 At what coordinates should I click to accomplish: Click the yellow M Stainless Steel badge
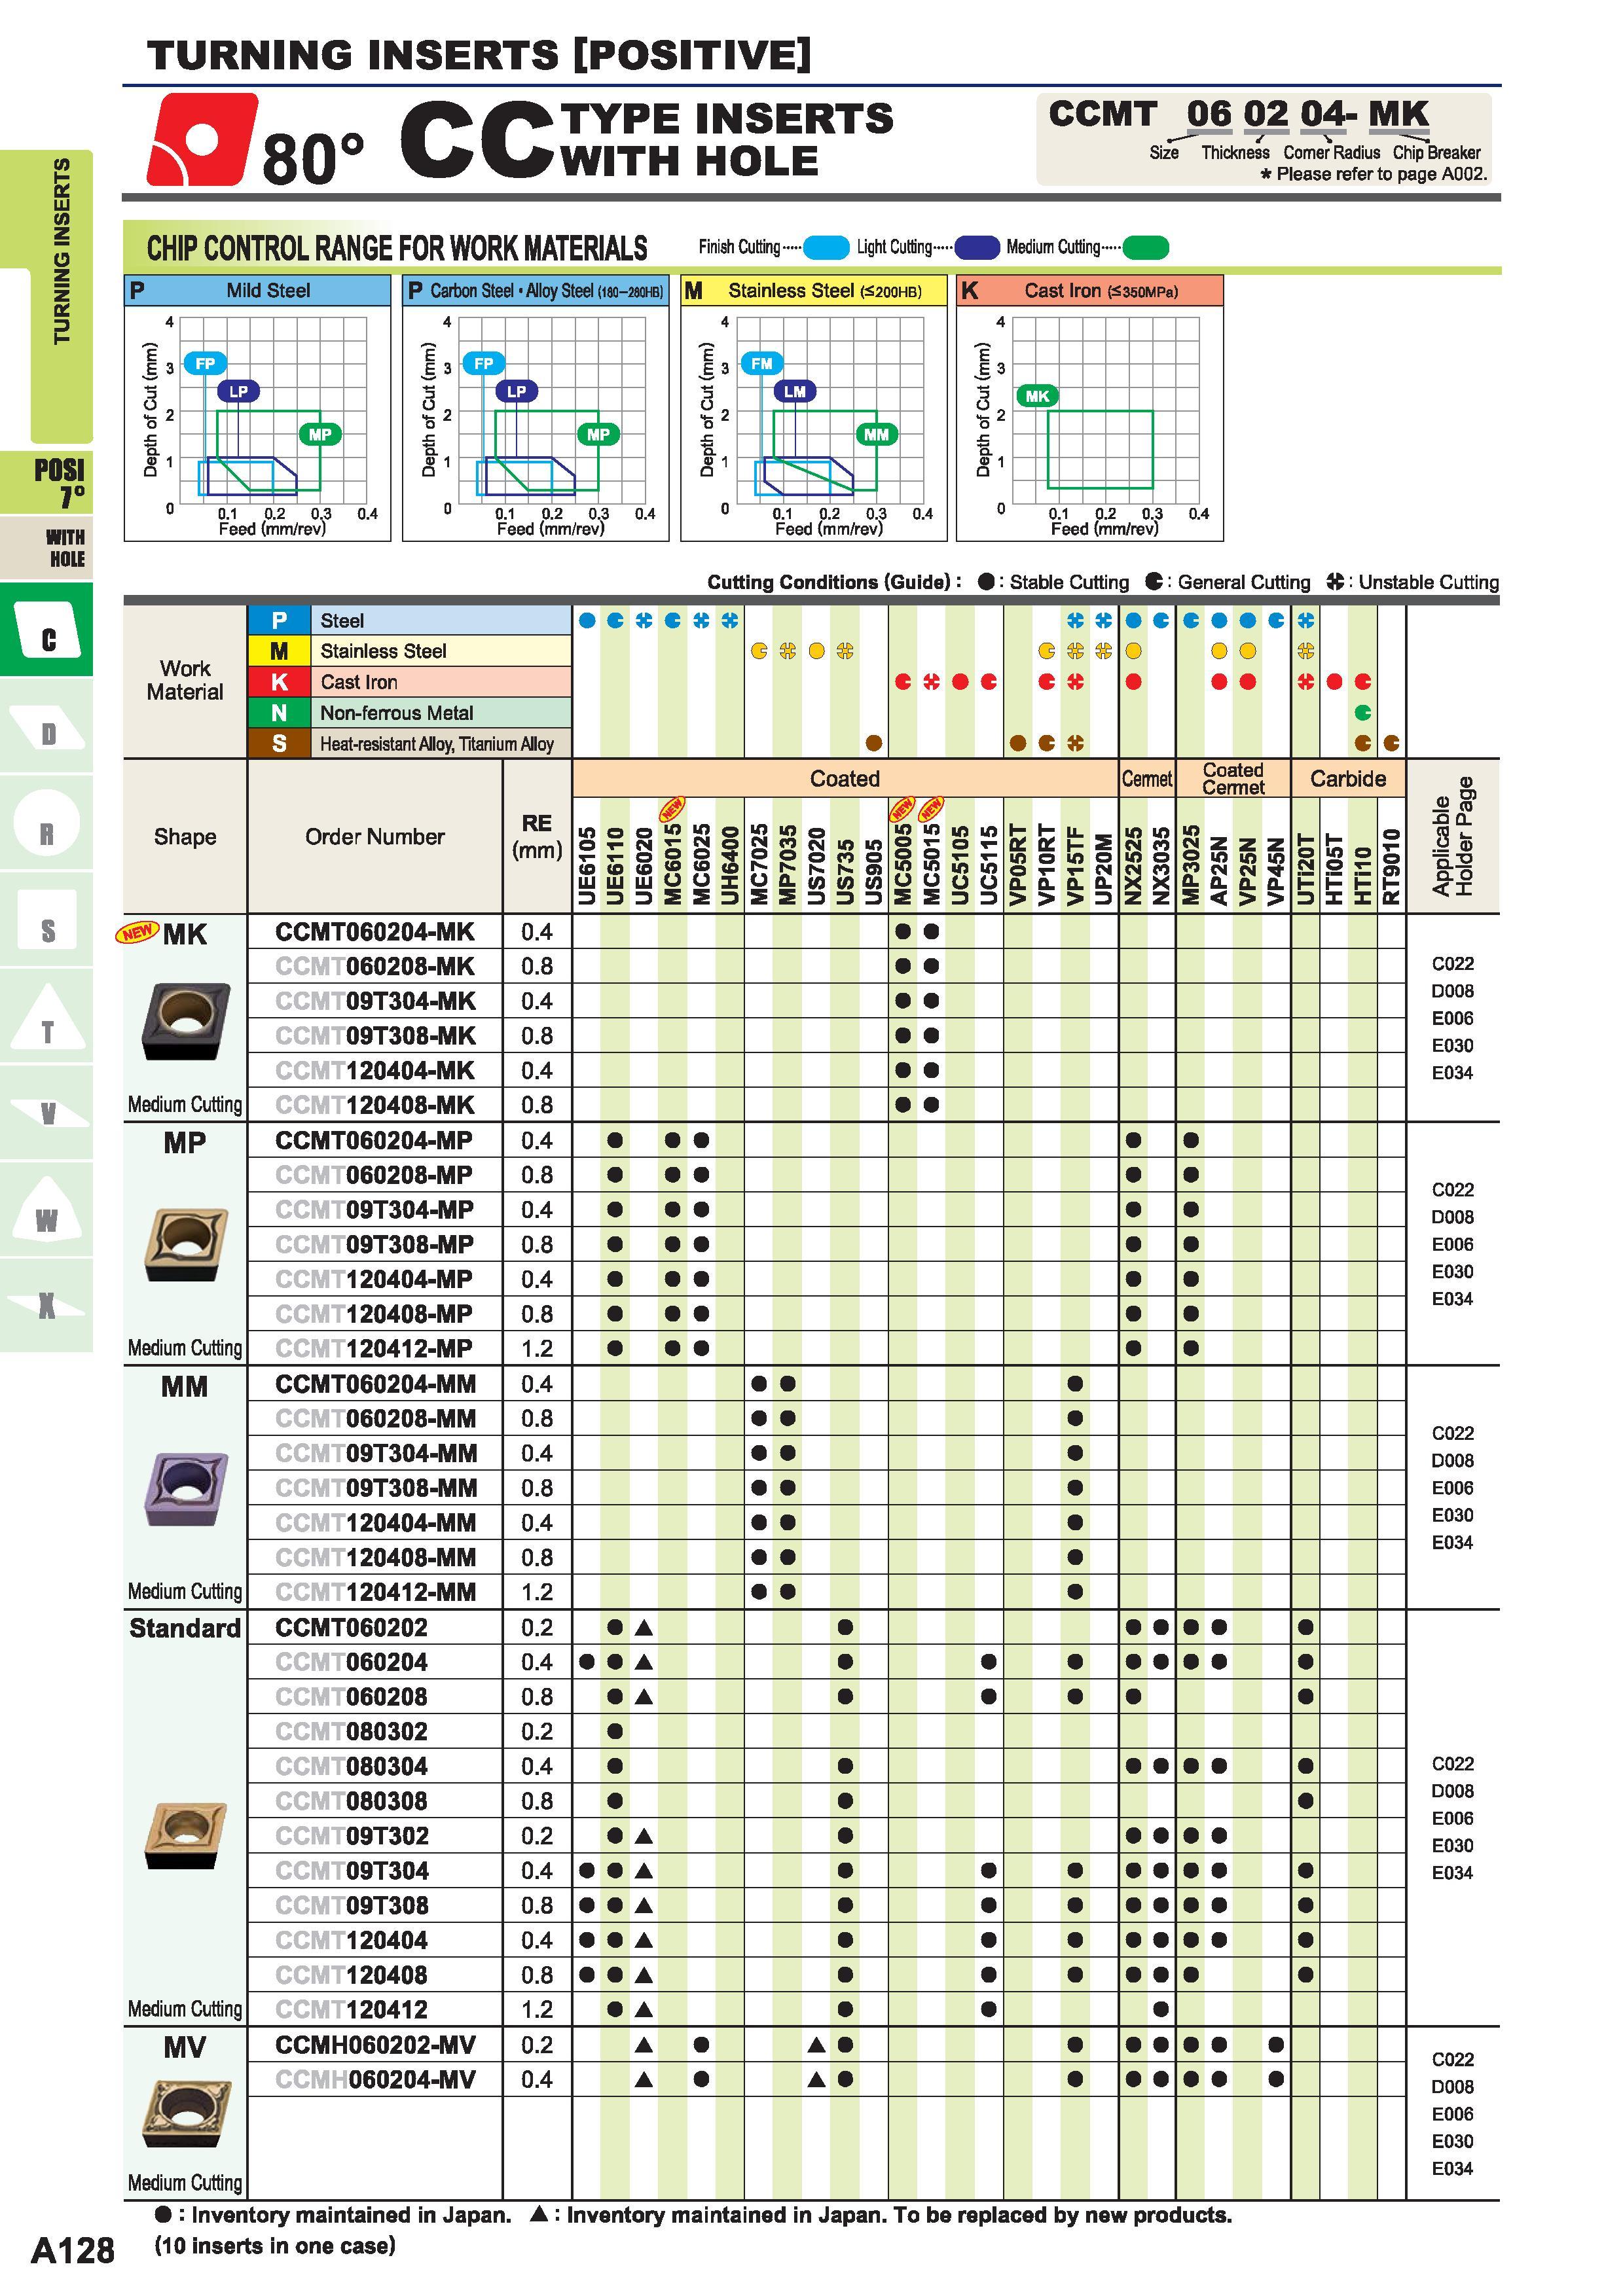pos(279,651)
